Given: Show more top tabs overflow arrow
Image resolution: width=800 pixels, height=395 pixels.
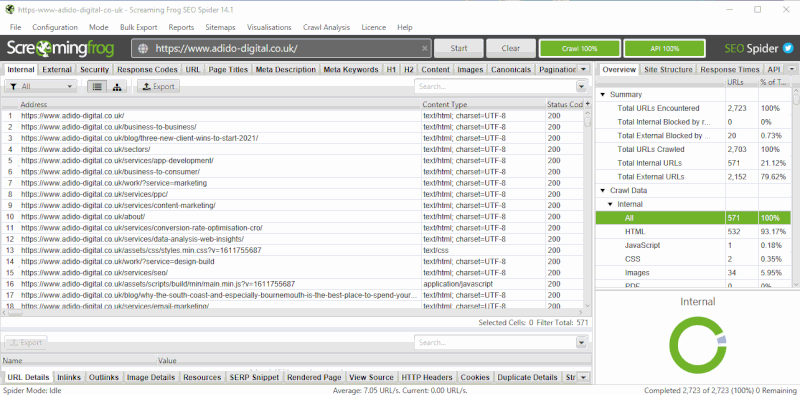Looking at the screenshot, I should [x=584, y=69].
